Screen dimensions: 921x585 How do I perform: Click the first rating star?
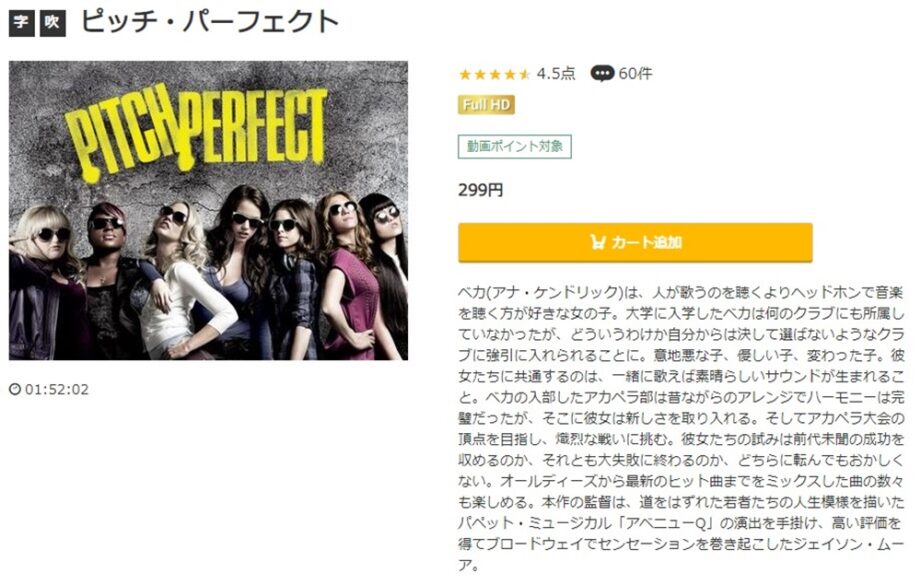click(x=465, y=74)
